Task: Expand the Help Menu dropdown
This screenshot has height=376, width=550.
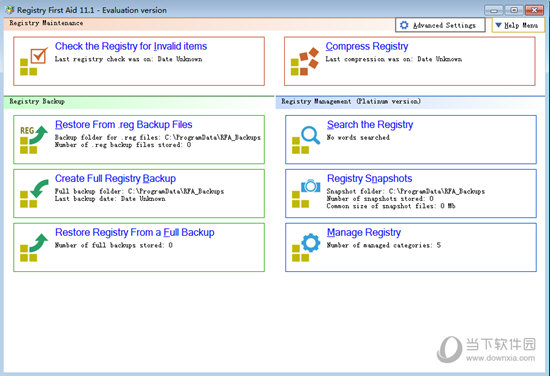Action: tap(518, 25)
